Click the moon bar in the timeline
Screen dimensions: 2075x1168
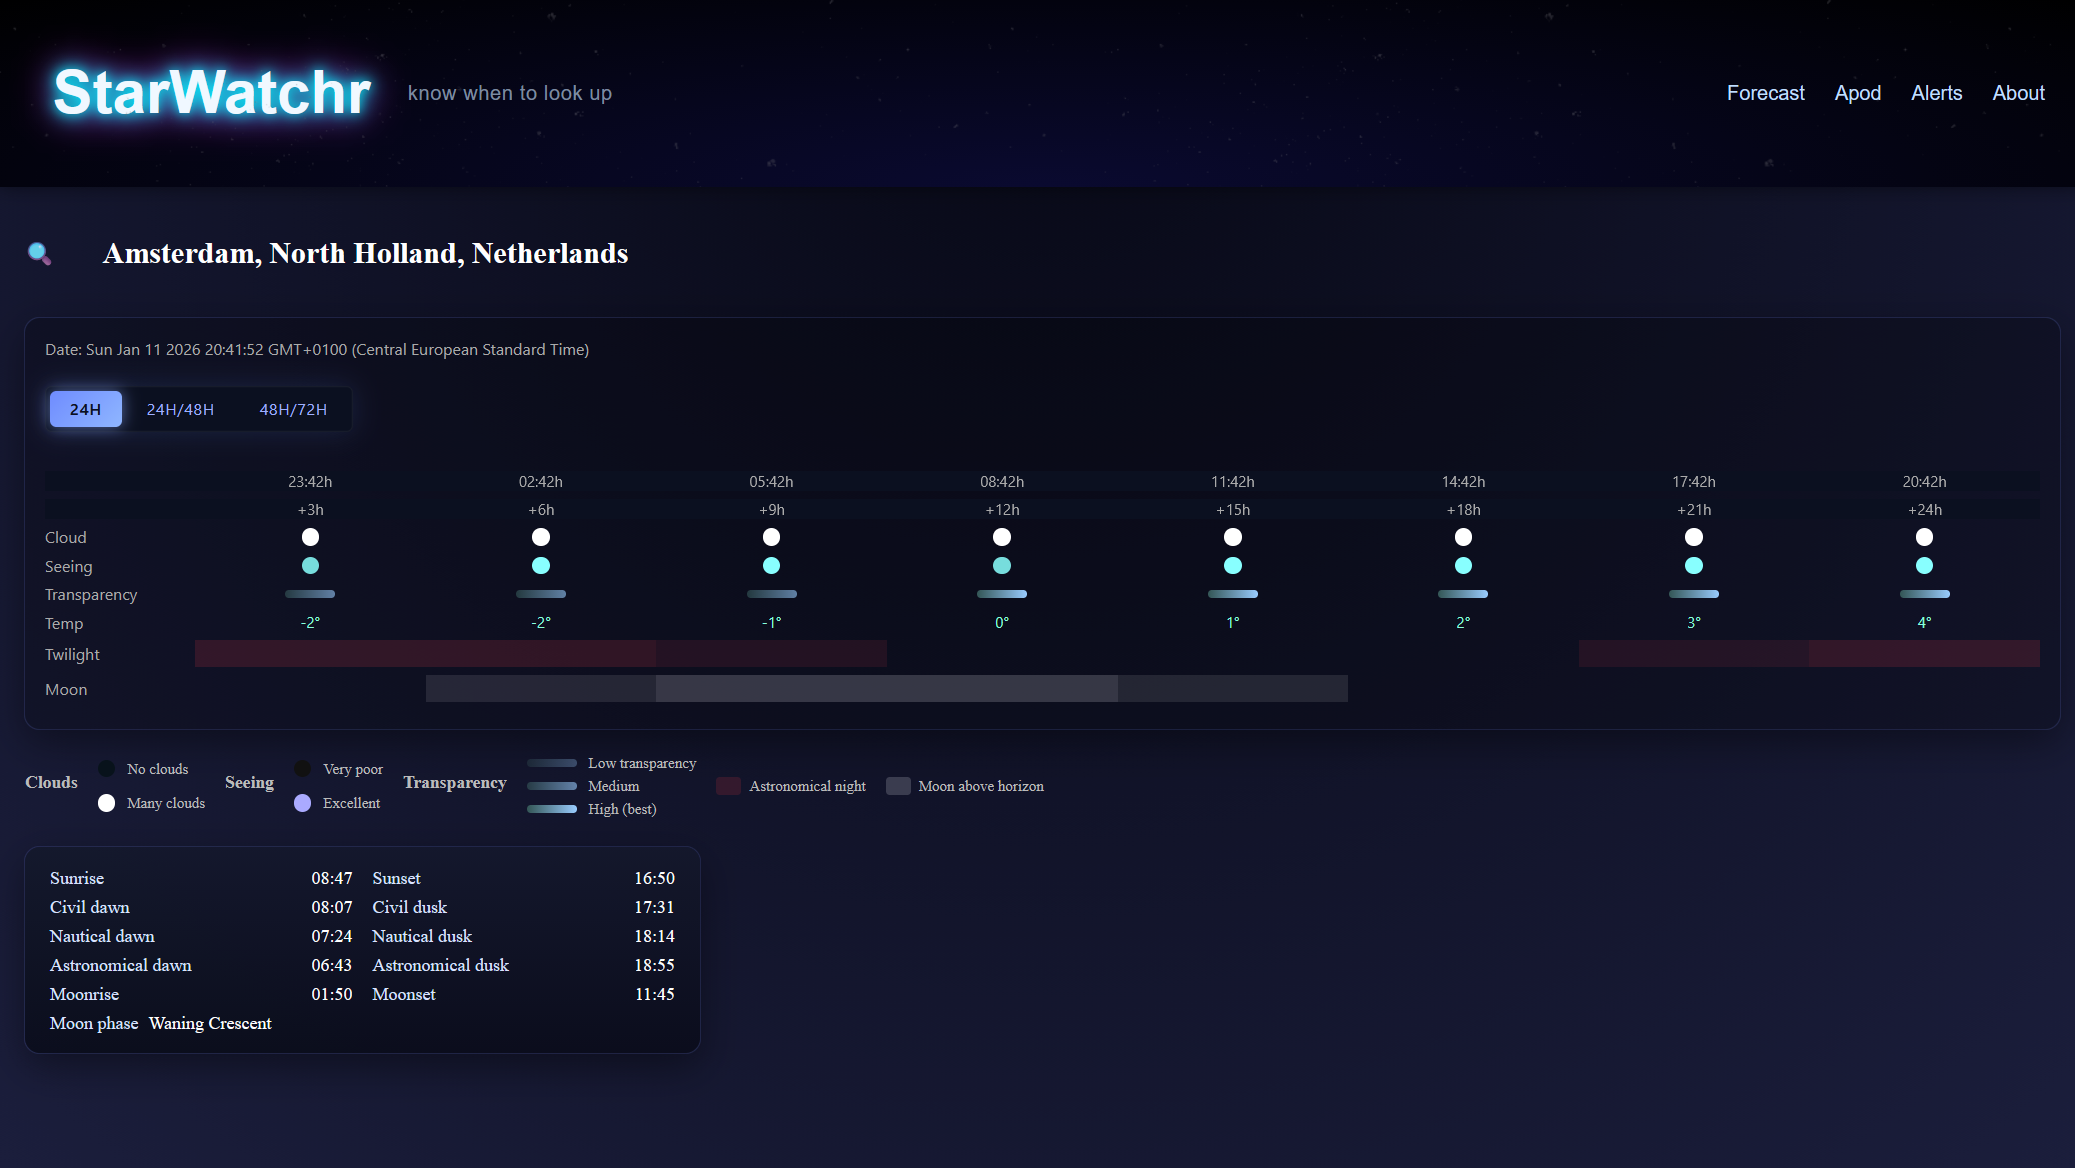[886, 688]
